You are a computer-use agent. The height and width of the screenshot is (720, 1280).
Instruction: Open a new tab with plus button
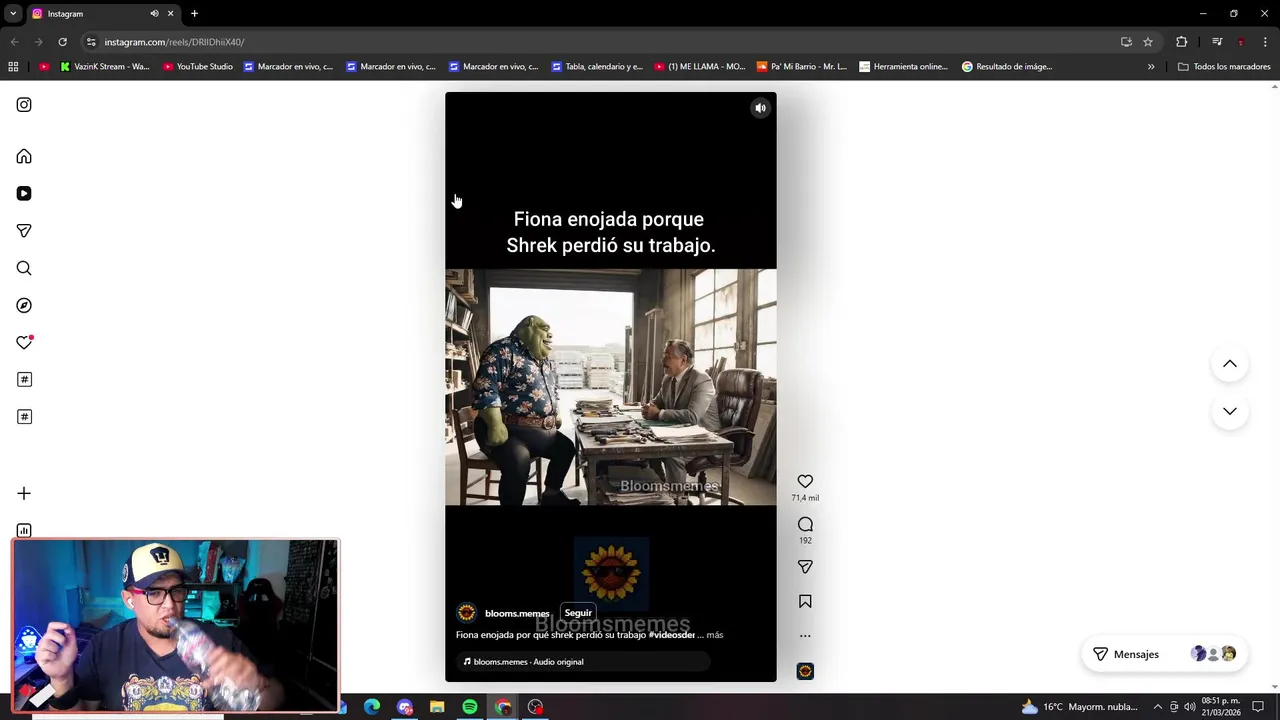(x=194, y=14)
